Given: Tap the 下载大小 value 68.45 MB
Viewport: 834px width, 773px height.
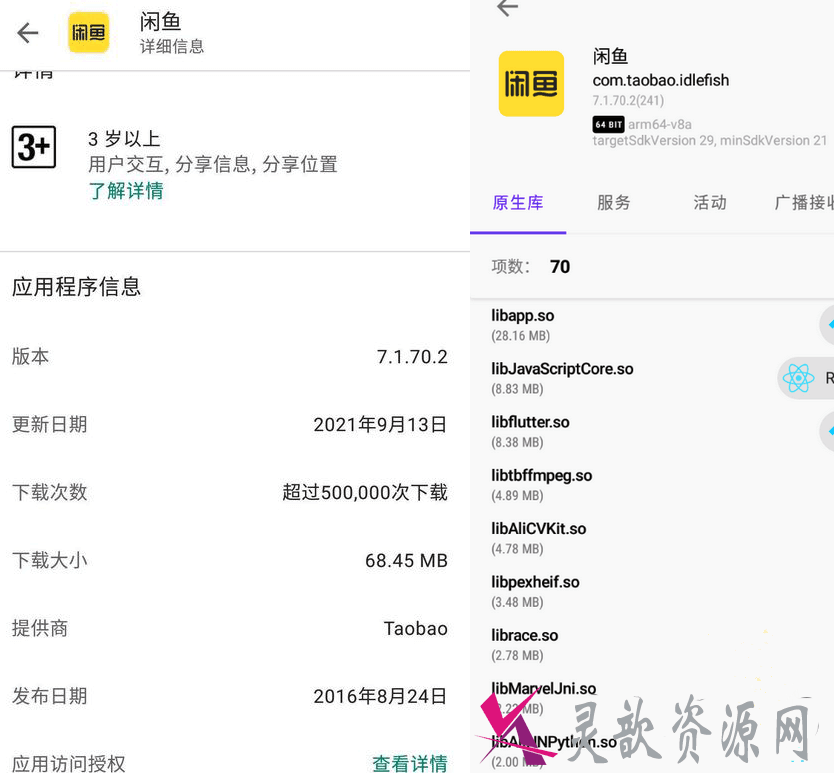Looking at the screenshot, I should (x=406, y=561).
